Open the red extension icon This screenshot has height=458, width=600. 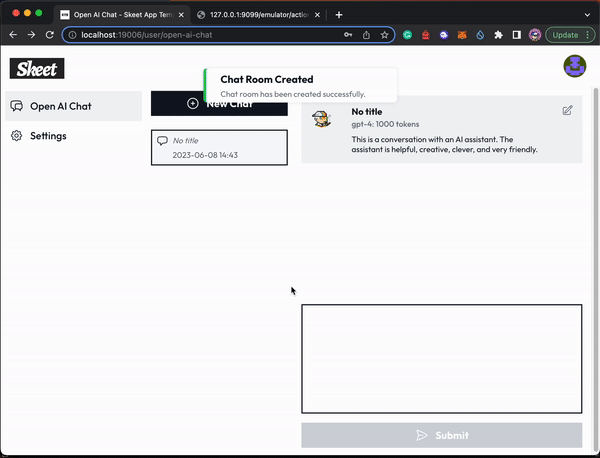pos(426,35)
